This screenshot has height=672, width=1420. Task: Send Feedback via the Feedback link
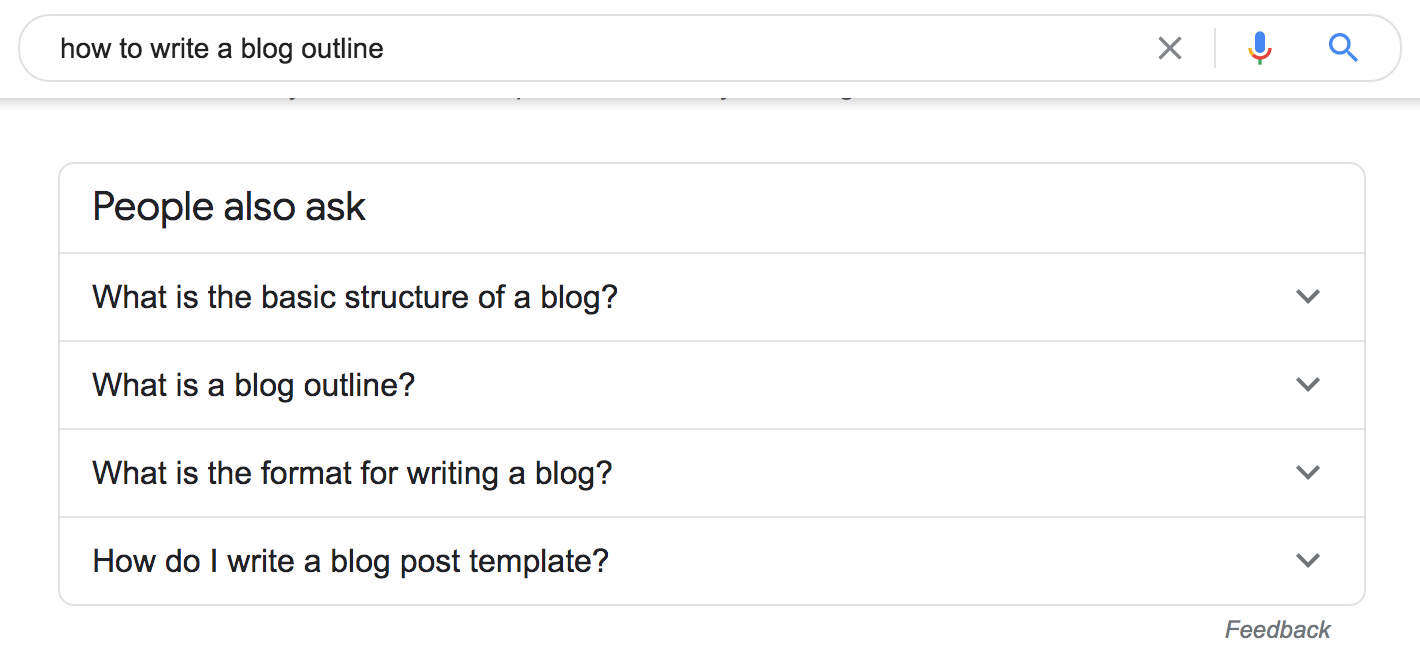1277,630
